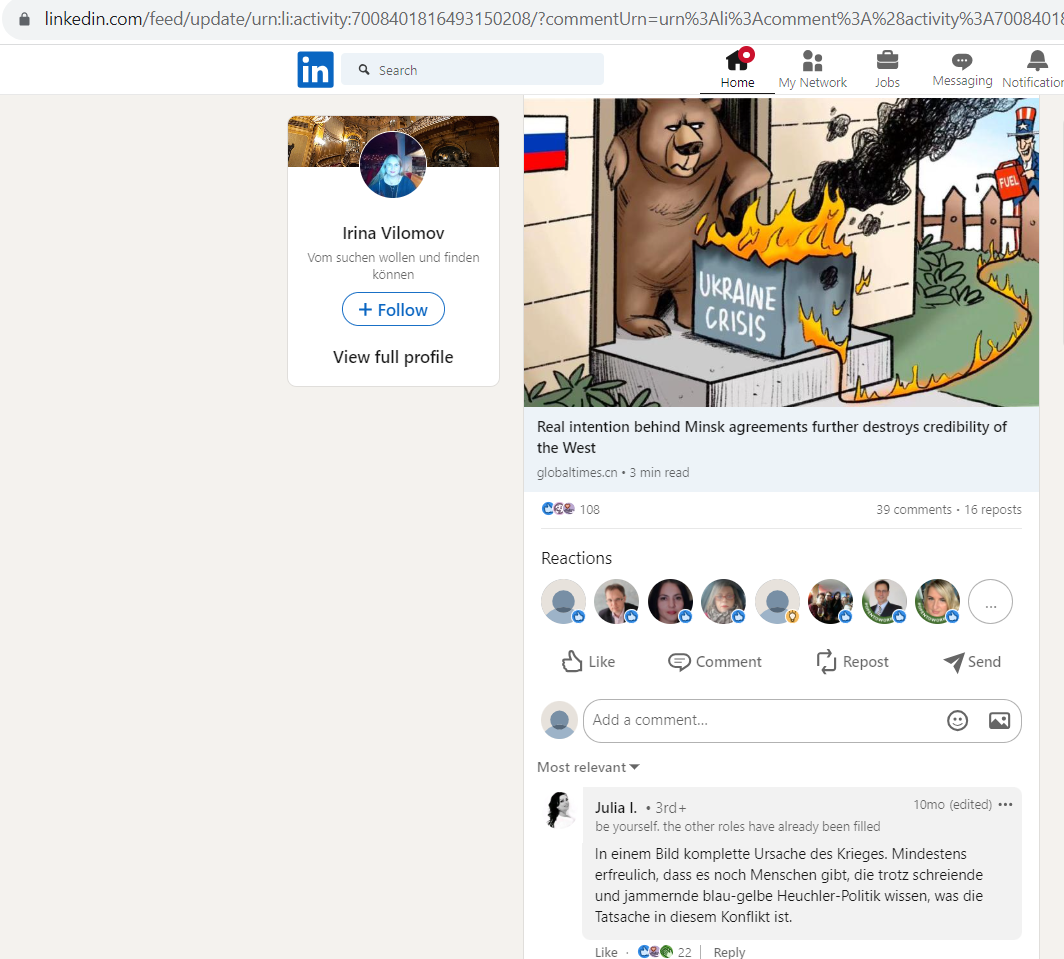
Task: Like the post
Action: coord(588,662)
